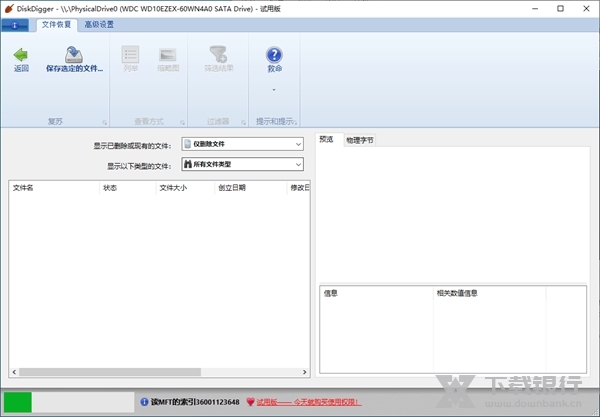Sort by 文件名 column header
The image size is (600, 417).
[54, 188]
